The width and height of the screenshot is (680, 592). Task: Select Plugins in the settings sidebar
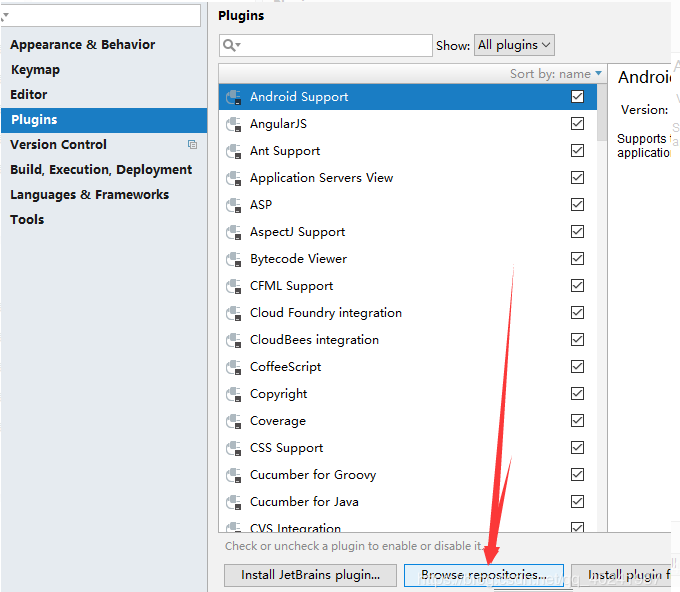coord(104,120)
